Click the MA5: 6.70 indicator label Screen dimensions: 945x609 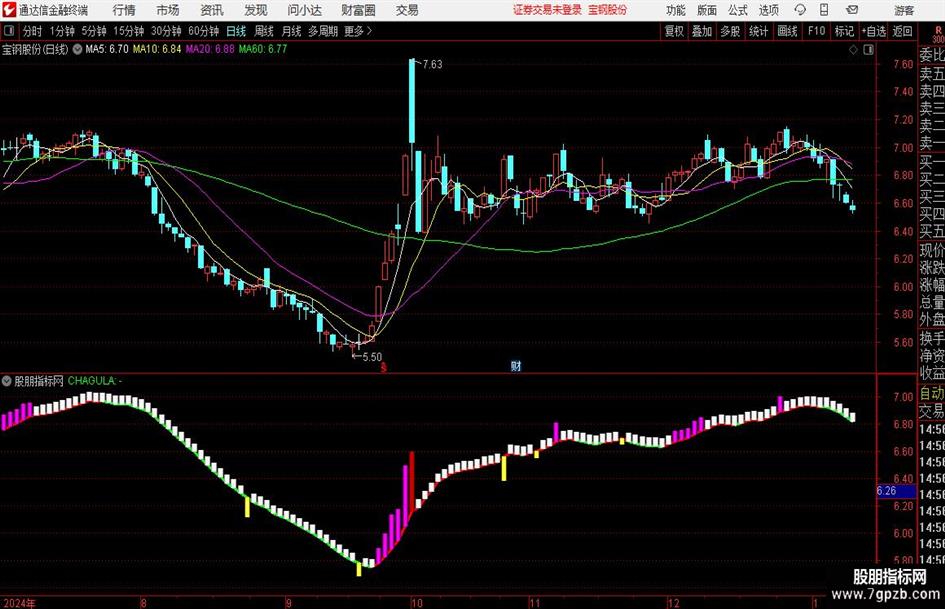pyautogui.click(x=107, y=49)
